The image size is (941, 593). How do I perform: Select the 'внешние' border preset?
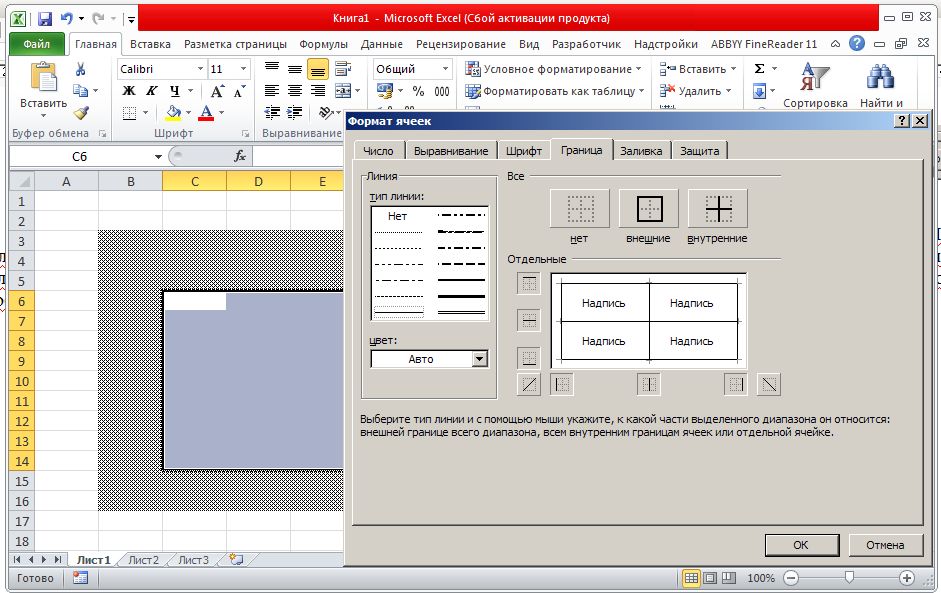(x=649, y=208)
